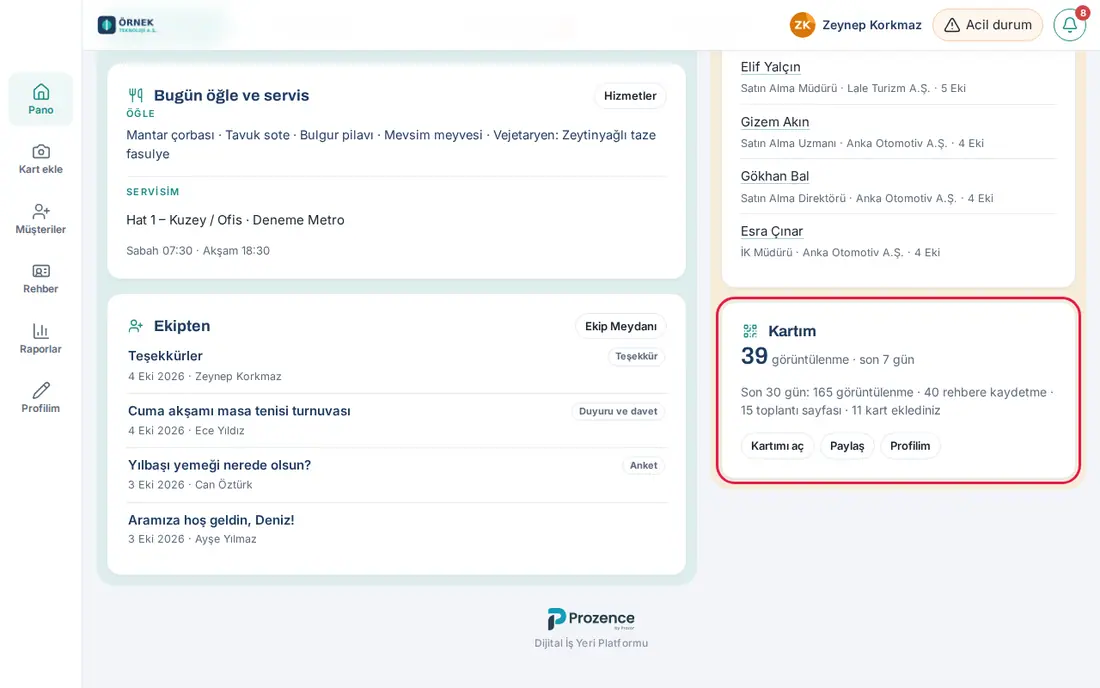Open notifications bell with 8 badge

(x=1070, y=25)
